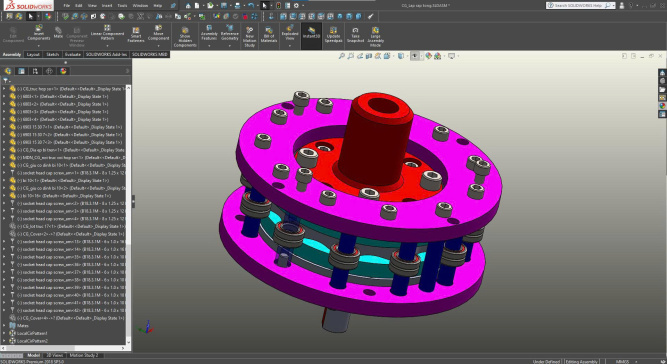The image size is (667, 364).
Task: Click the Undo icon
Action: tap(251, 6)
